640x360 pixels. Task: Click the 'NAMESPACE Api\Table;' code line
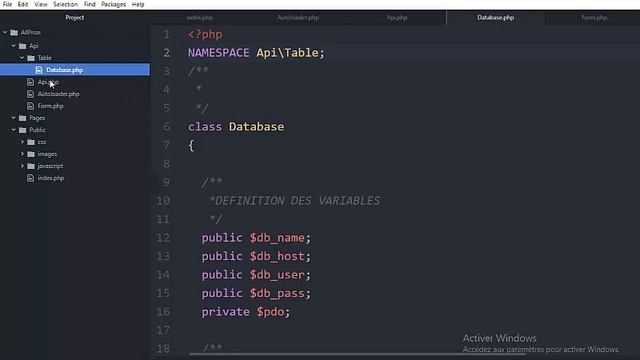pyautogui.click(x=256, y=53)
